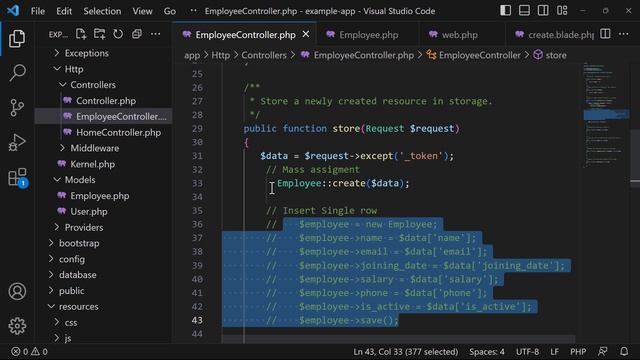Open the Edit menu
Viewport: 640px width, 360px height.
click(x=64, y=11)
